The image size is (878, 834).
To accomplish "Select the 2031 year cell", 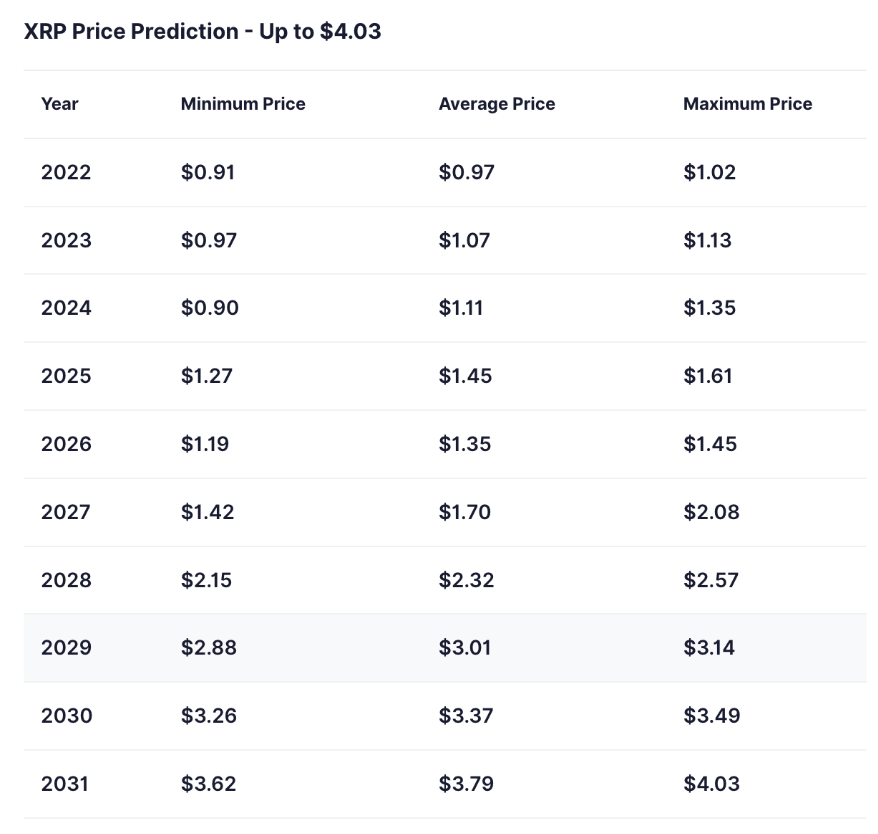I will coord(65,784).
